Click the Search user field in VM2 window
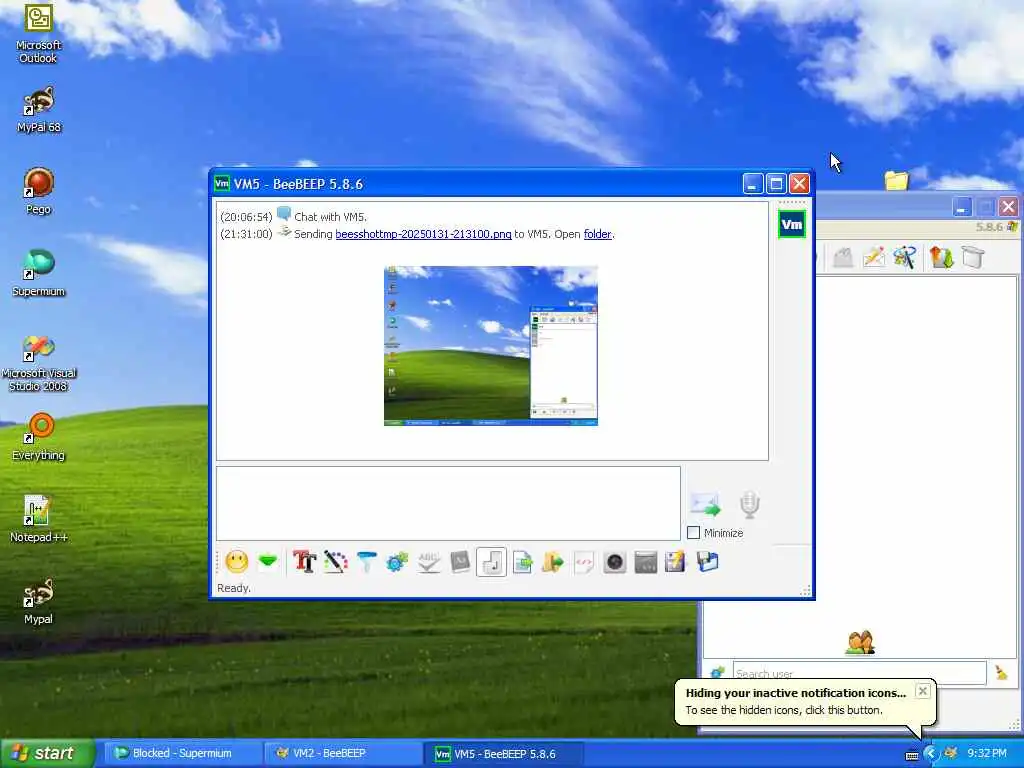The image size is (1024, 768). (x=859, y=673)
